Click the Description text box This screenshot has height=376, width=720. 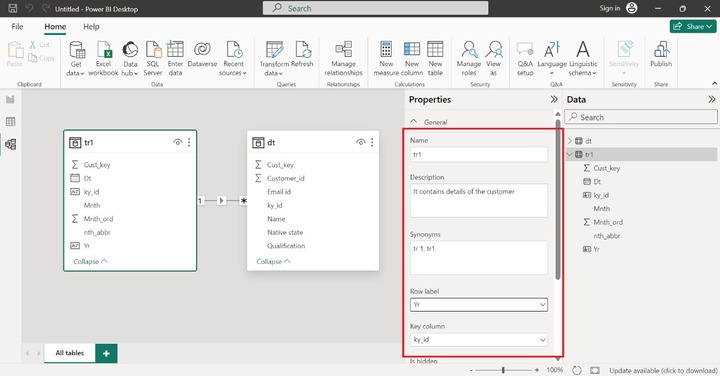click(478, 201)
